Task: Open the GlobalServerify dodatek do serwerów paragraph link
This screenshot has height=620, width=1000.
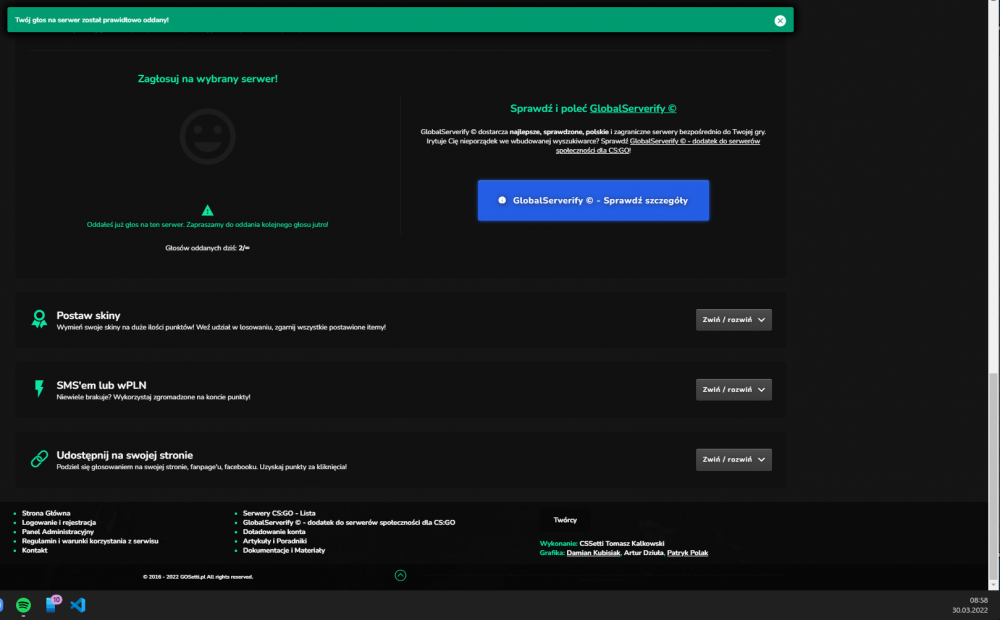Action: [x=658, y=145]
